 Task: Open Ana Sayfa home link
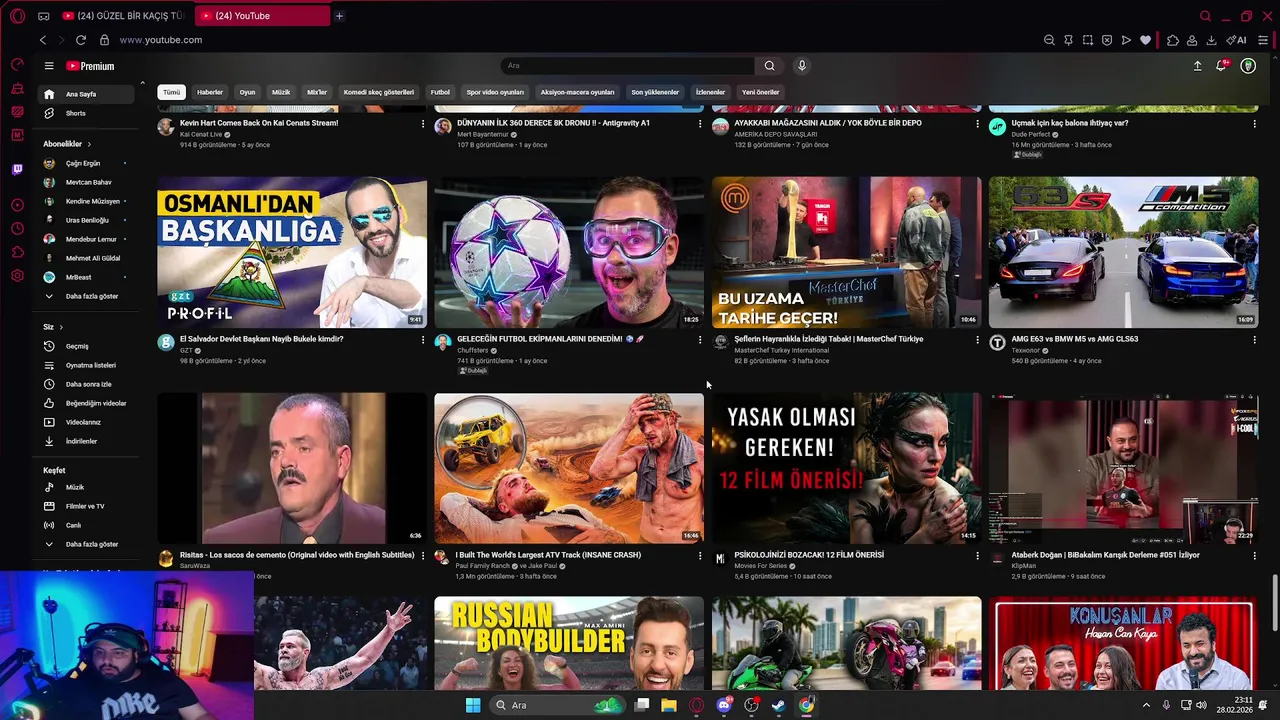coord(85,94)
